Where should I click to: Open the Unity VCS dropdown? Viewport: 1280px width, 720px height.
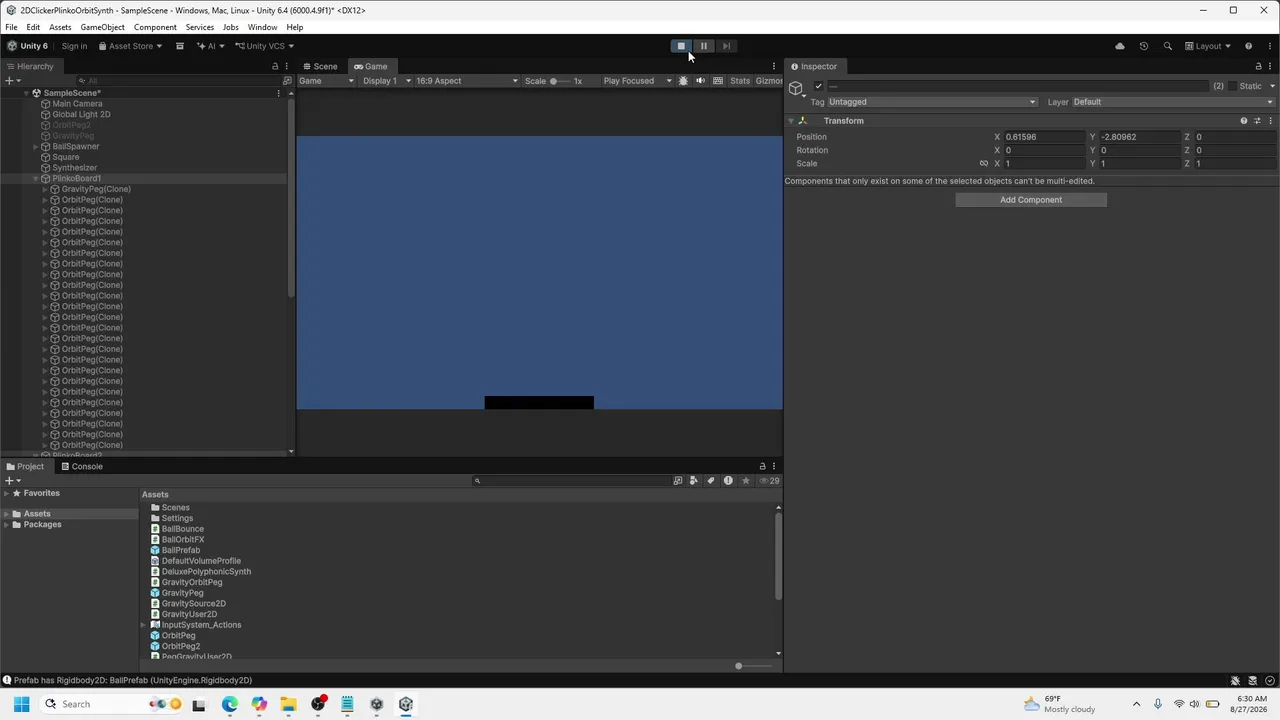tap(264, 46)
